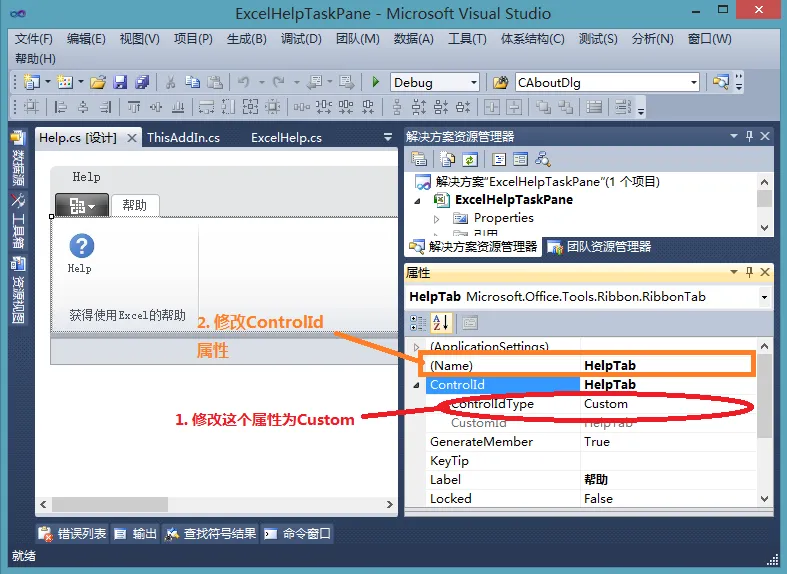Expand the Properties node in solution tree
Viewport: 787px width, 574px height.
[436, 219]
